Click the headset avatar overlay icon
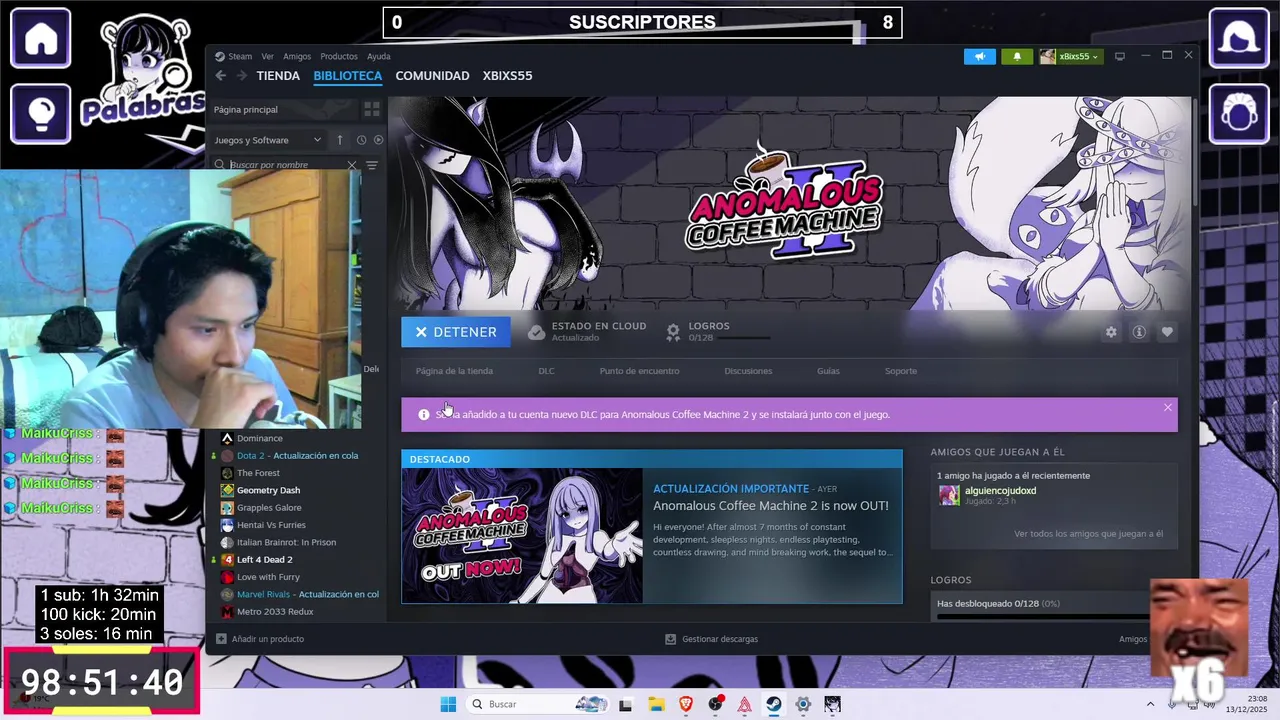The image size is (1280, 720). pos(1239,114)
